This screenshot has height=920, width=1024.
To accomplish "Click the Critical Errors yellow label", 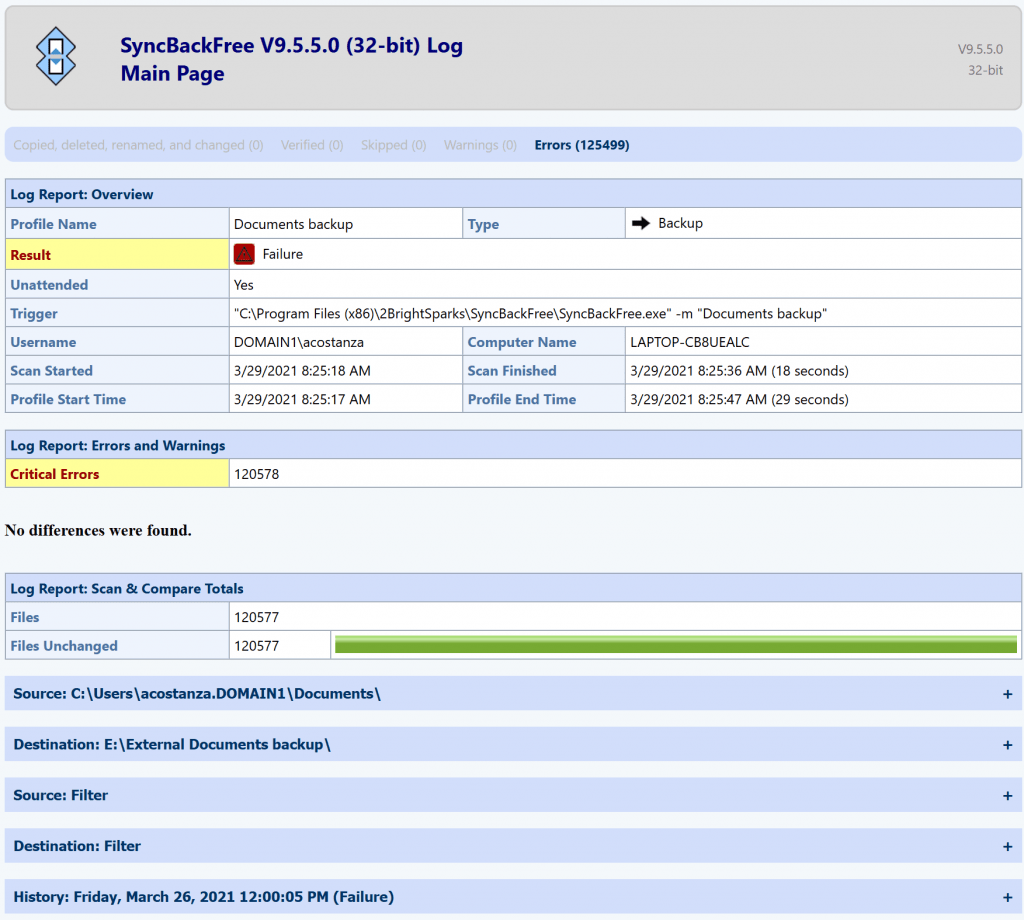I will pos(118,473).
